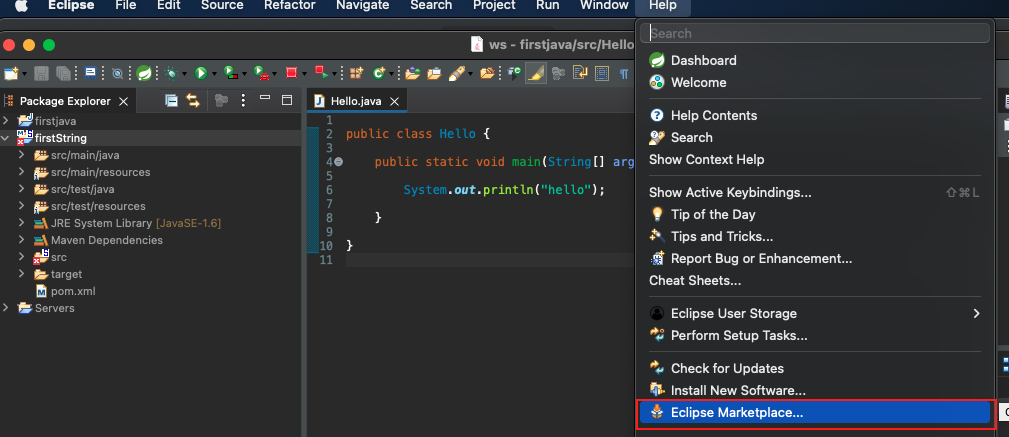Select the target folder in tree
Screen dimensions: 1009x437
click(66, 274)
